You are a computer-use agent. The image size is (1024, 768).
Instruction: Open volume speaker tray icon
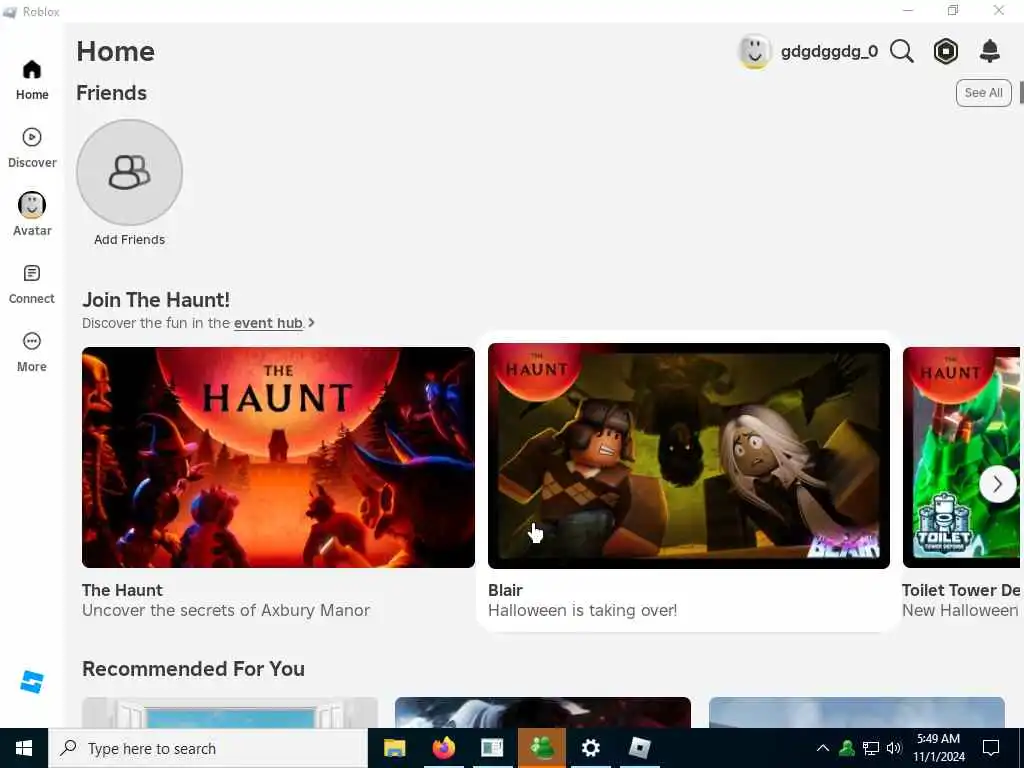click(x=894, y=748)
